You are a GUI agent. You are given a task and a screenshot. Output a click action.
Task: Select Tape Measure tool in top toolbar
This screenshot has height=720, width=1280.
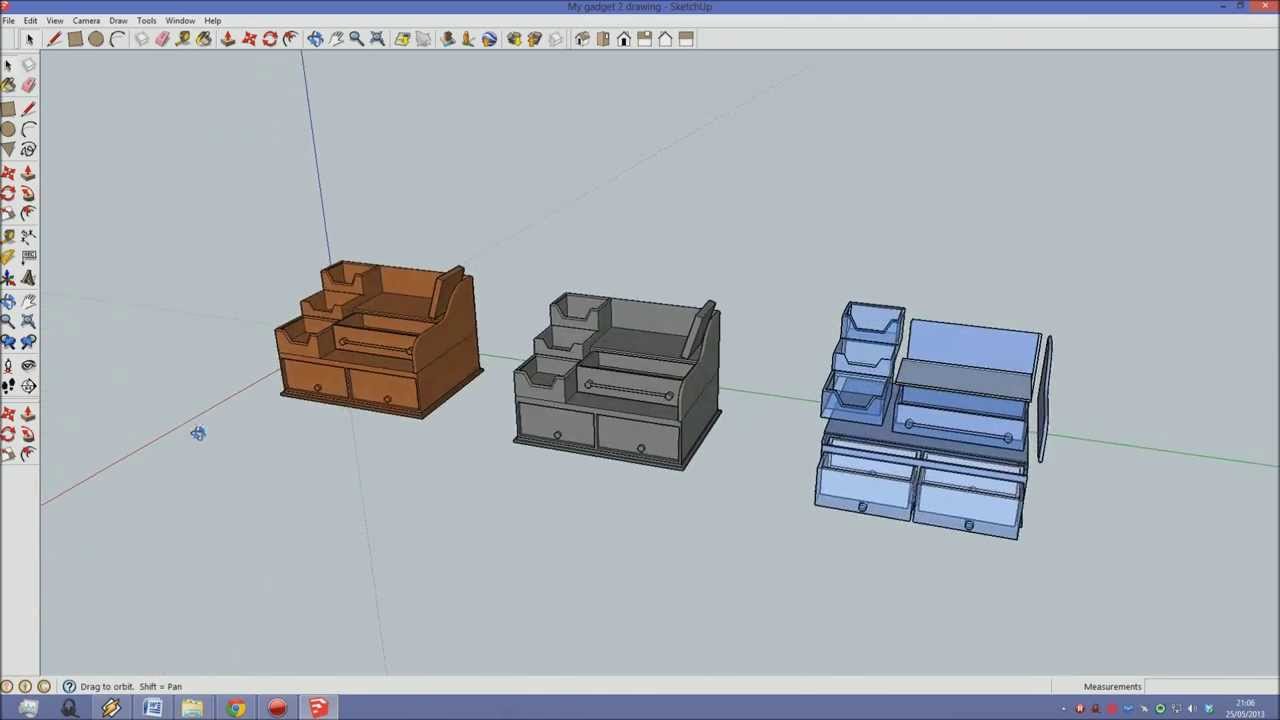[x=183, y=39]
